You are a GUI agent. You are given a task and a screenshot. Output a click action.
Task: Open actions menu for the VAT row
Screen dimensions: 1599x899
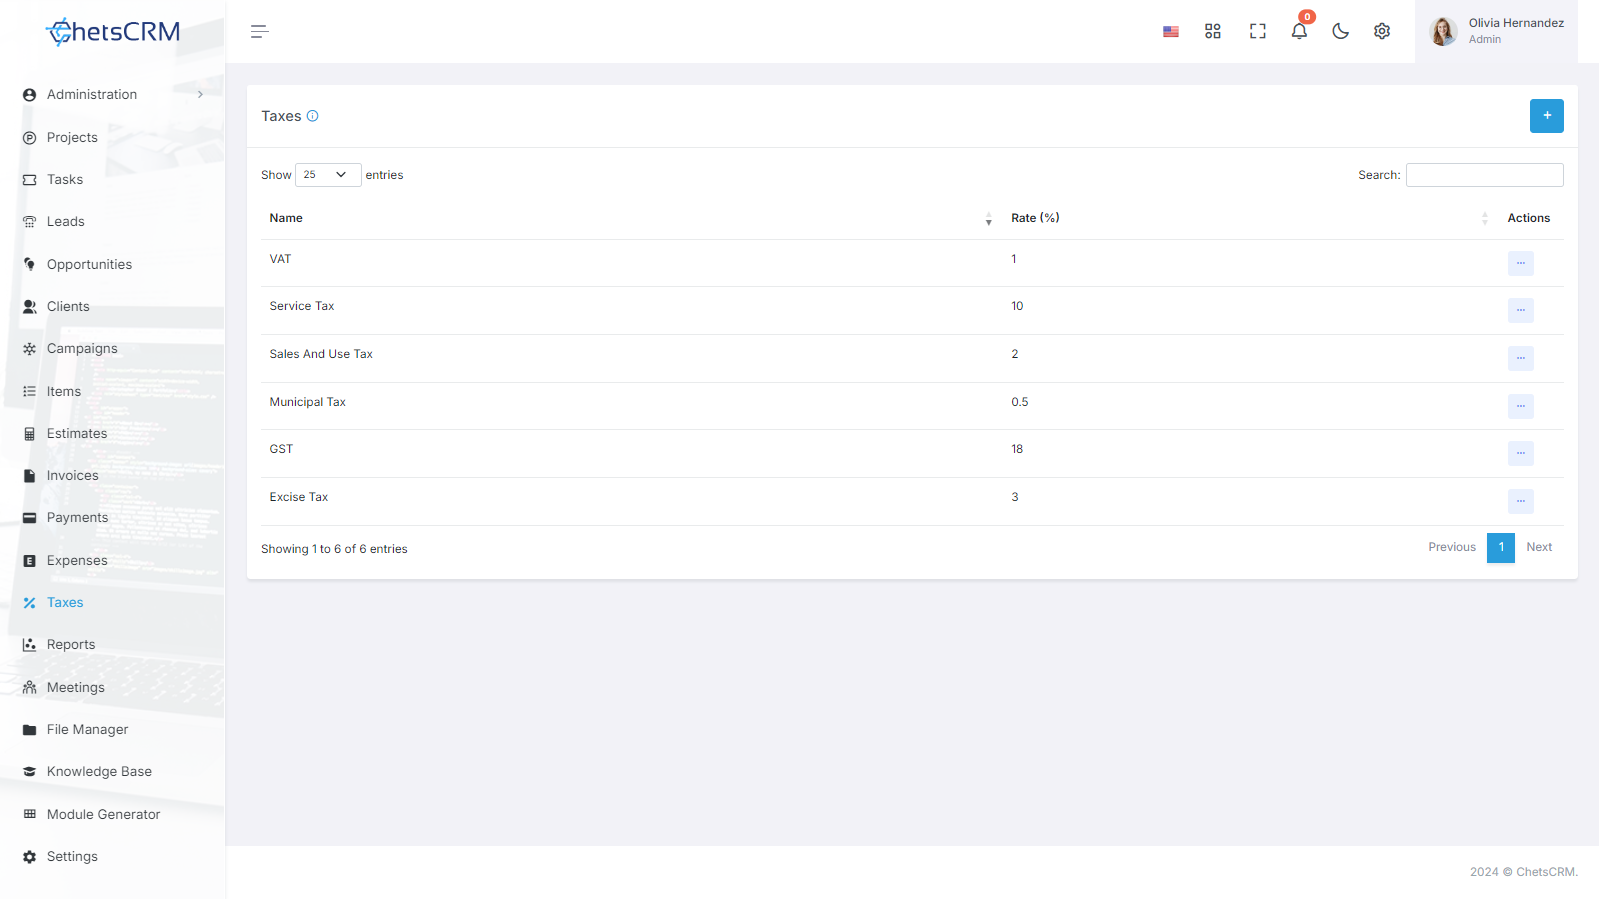(1520, 263)
